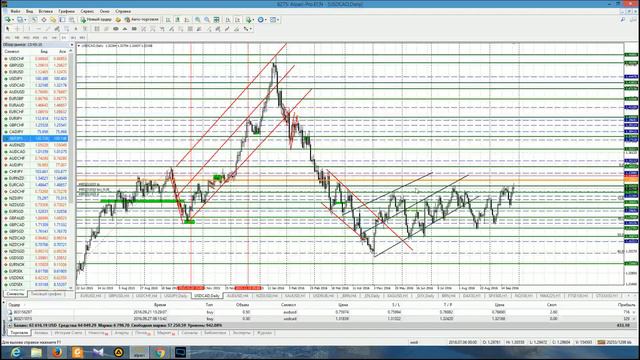
Task: Switch chart to candlesticks icon
Action: pos(177,20)
